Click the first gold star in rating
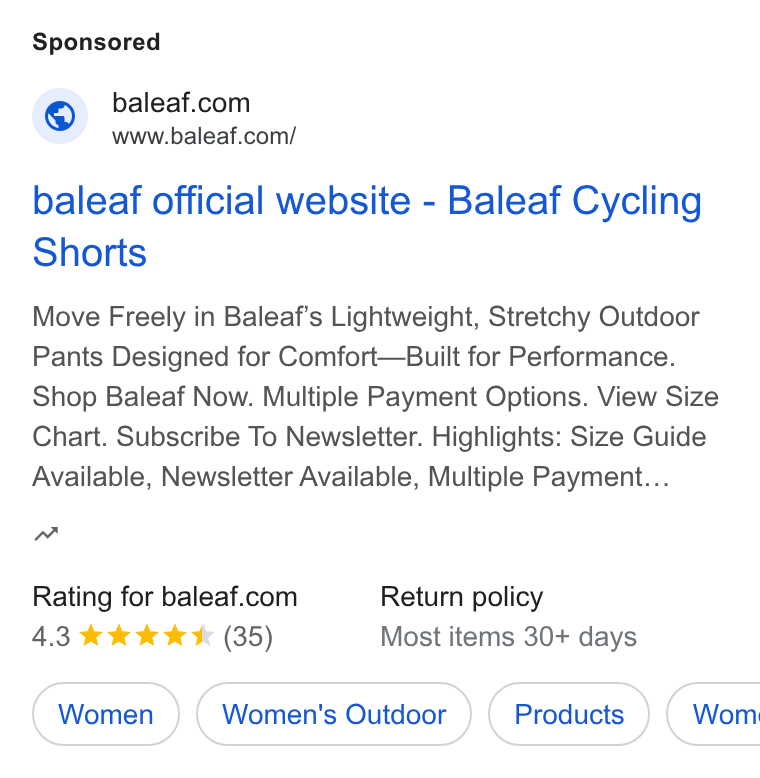The height and width of the screenshot is (778, 760). tap(91, 636)
